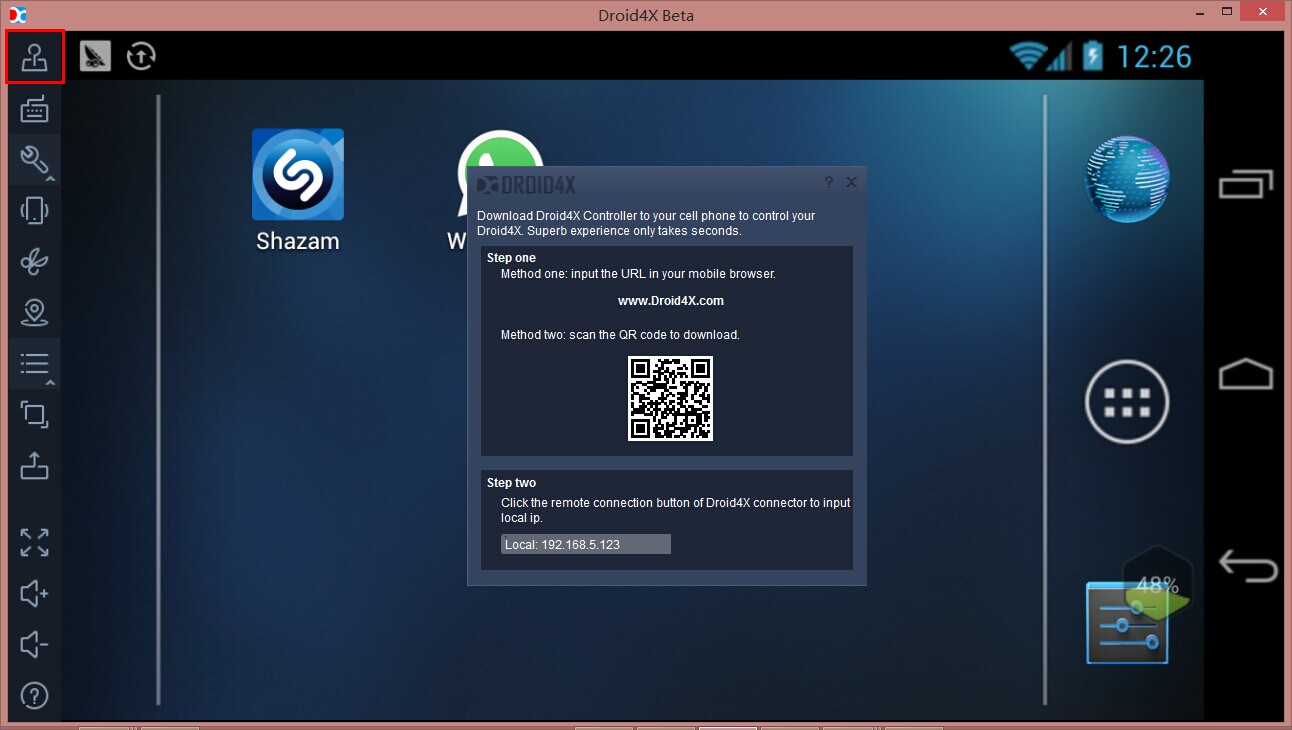Open help via the question mark sidebar icon
1292x730 pixels.
coord(35,695)
